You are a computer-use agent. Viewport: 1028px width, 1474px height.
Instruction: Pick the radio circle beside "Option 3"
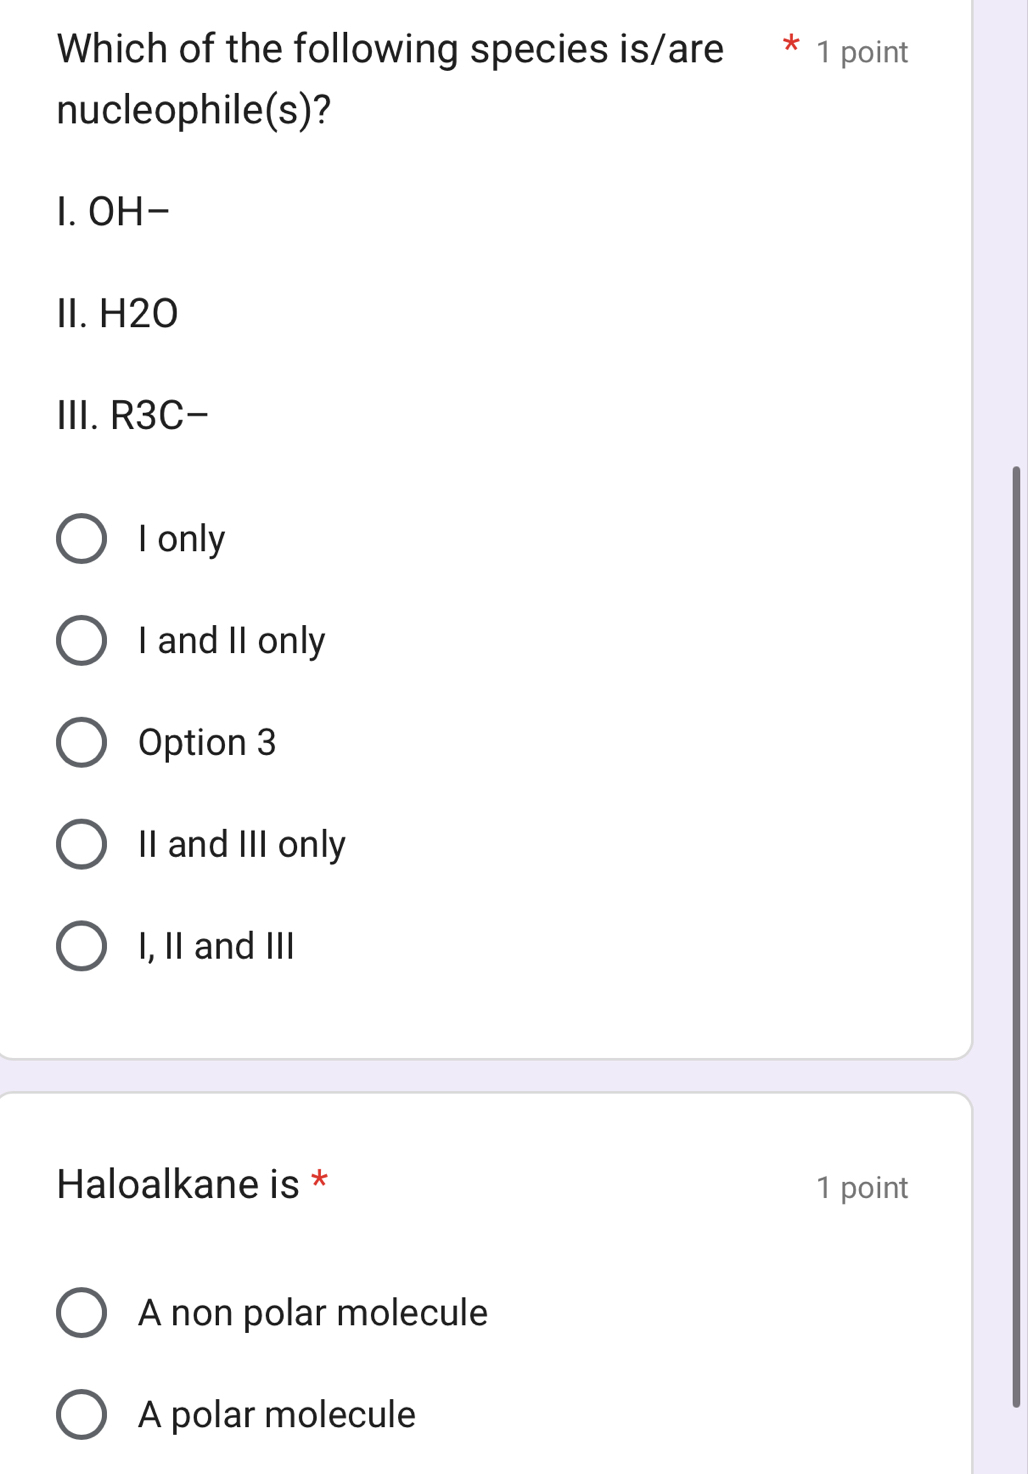81,743
